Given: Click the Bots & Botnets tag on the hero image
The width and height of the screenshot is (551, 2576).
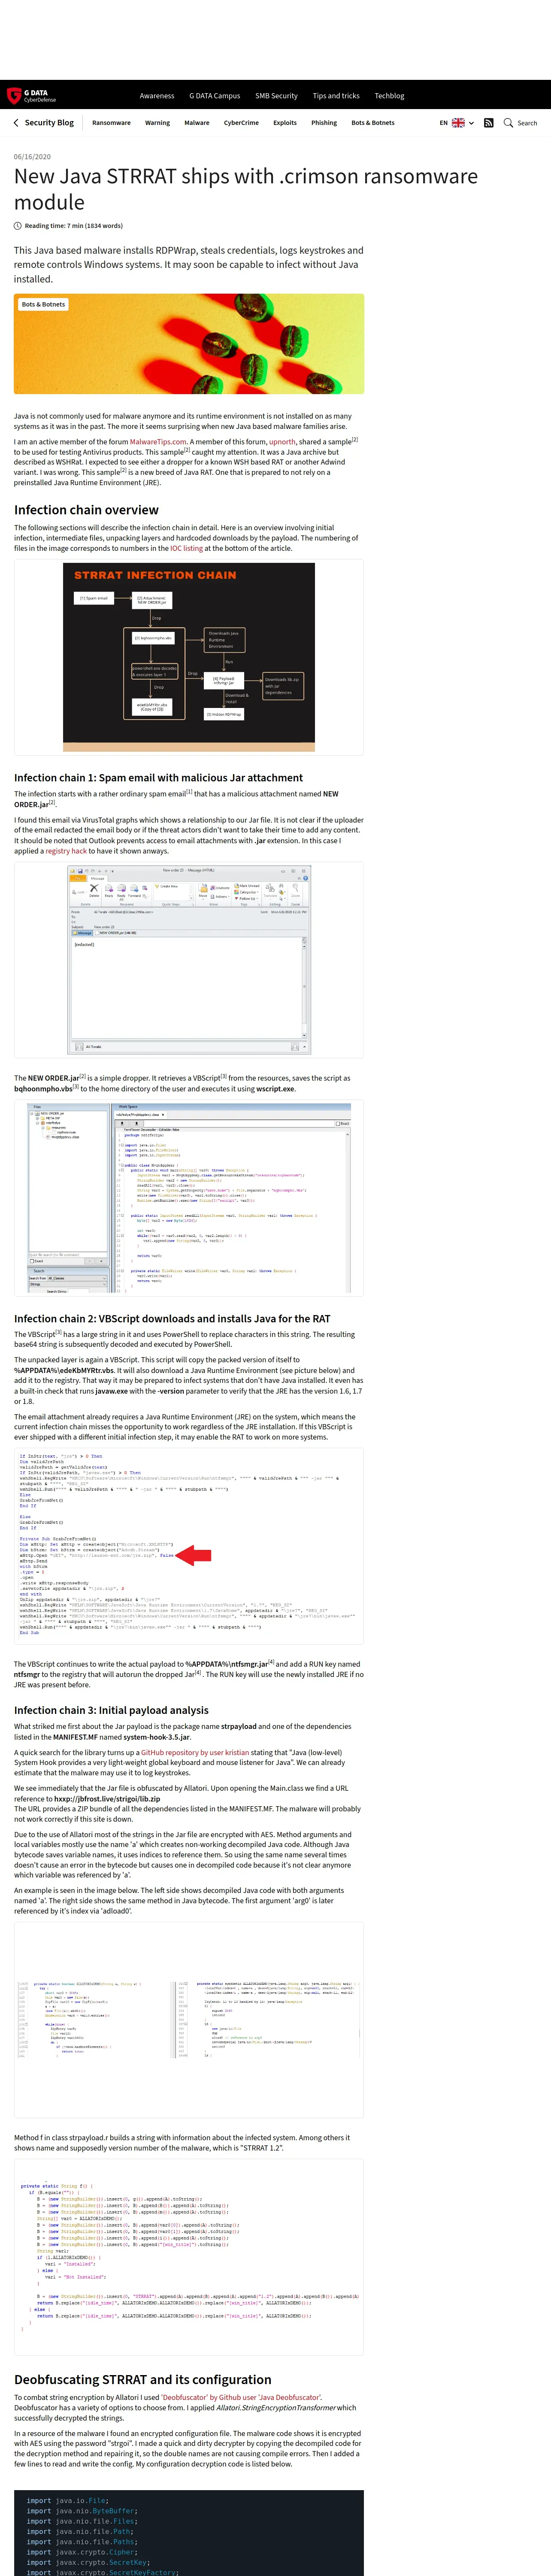Looking at the screenshot, I should tap(43, 304).
